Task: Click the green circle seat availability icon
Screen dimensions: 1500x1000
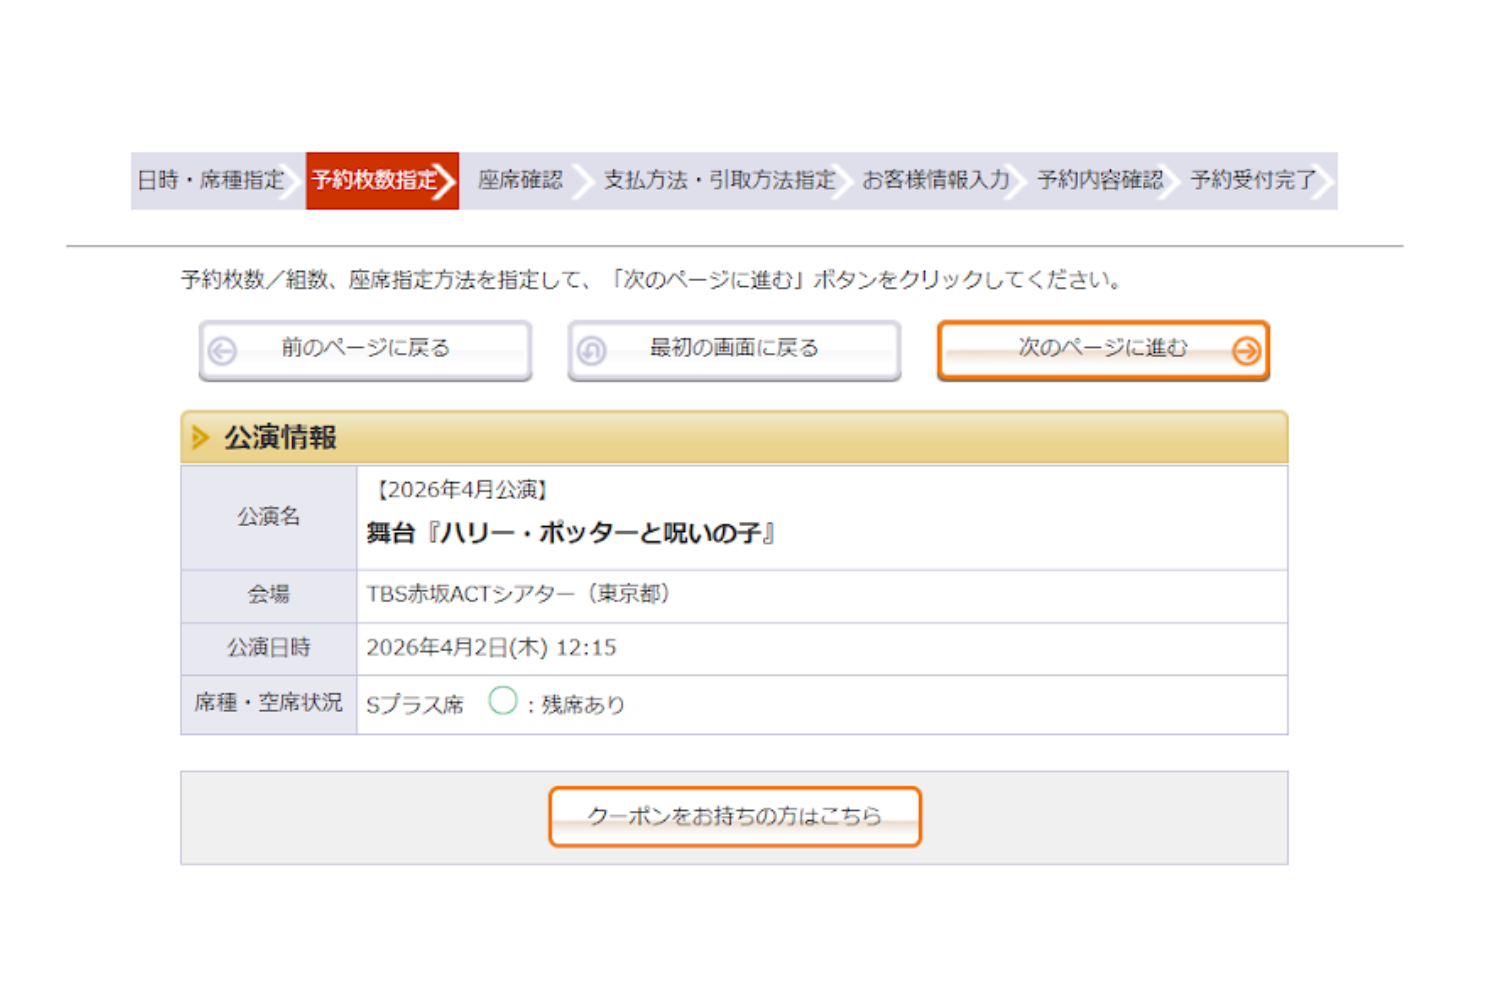Action: [x=503, y=701]
